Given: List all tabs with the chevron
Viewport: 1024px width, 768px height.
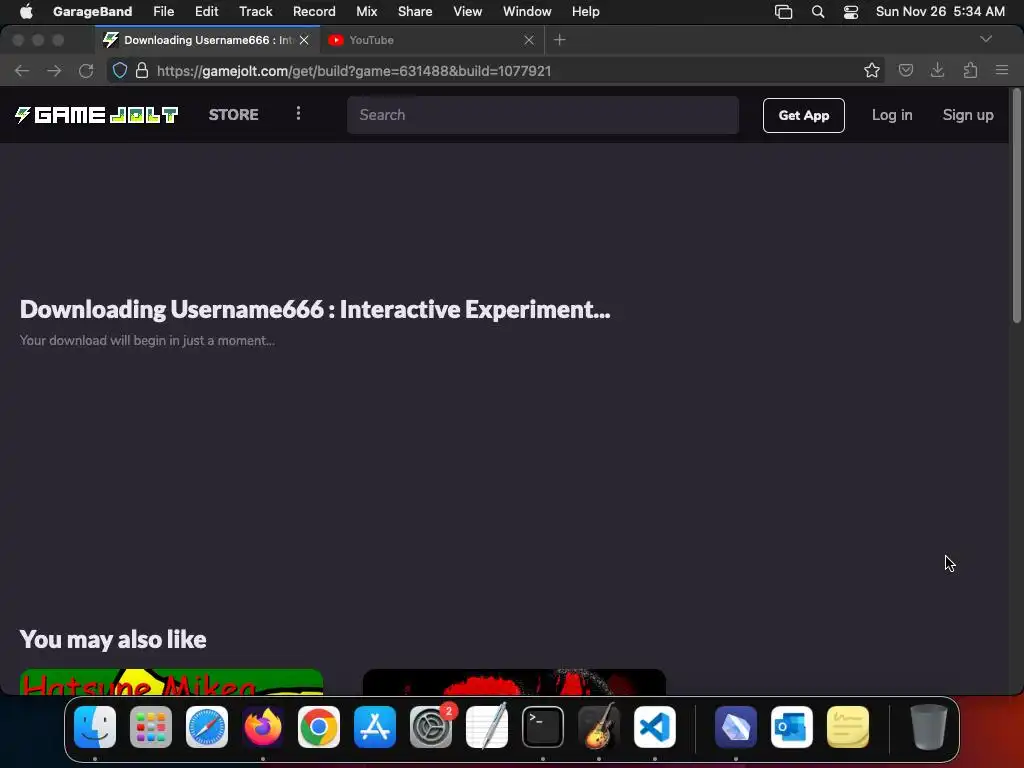Looking at the screenshot, I should [x=986, y=39].
